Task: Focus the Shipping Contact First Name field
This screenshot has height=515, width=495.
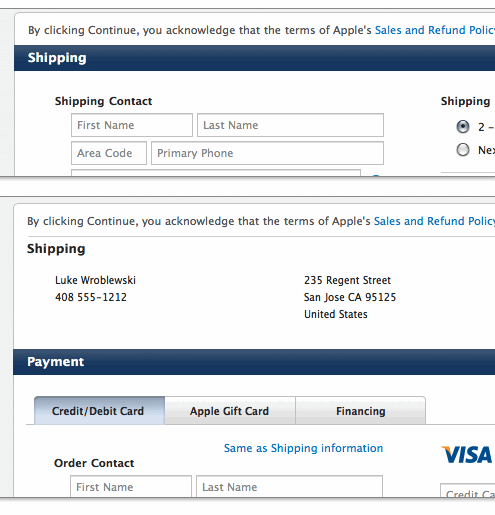Action: [x=132, y=125]
